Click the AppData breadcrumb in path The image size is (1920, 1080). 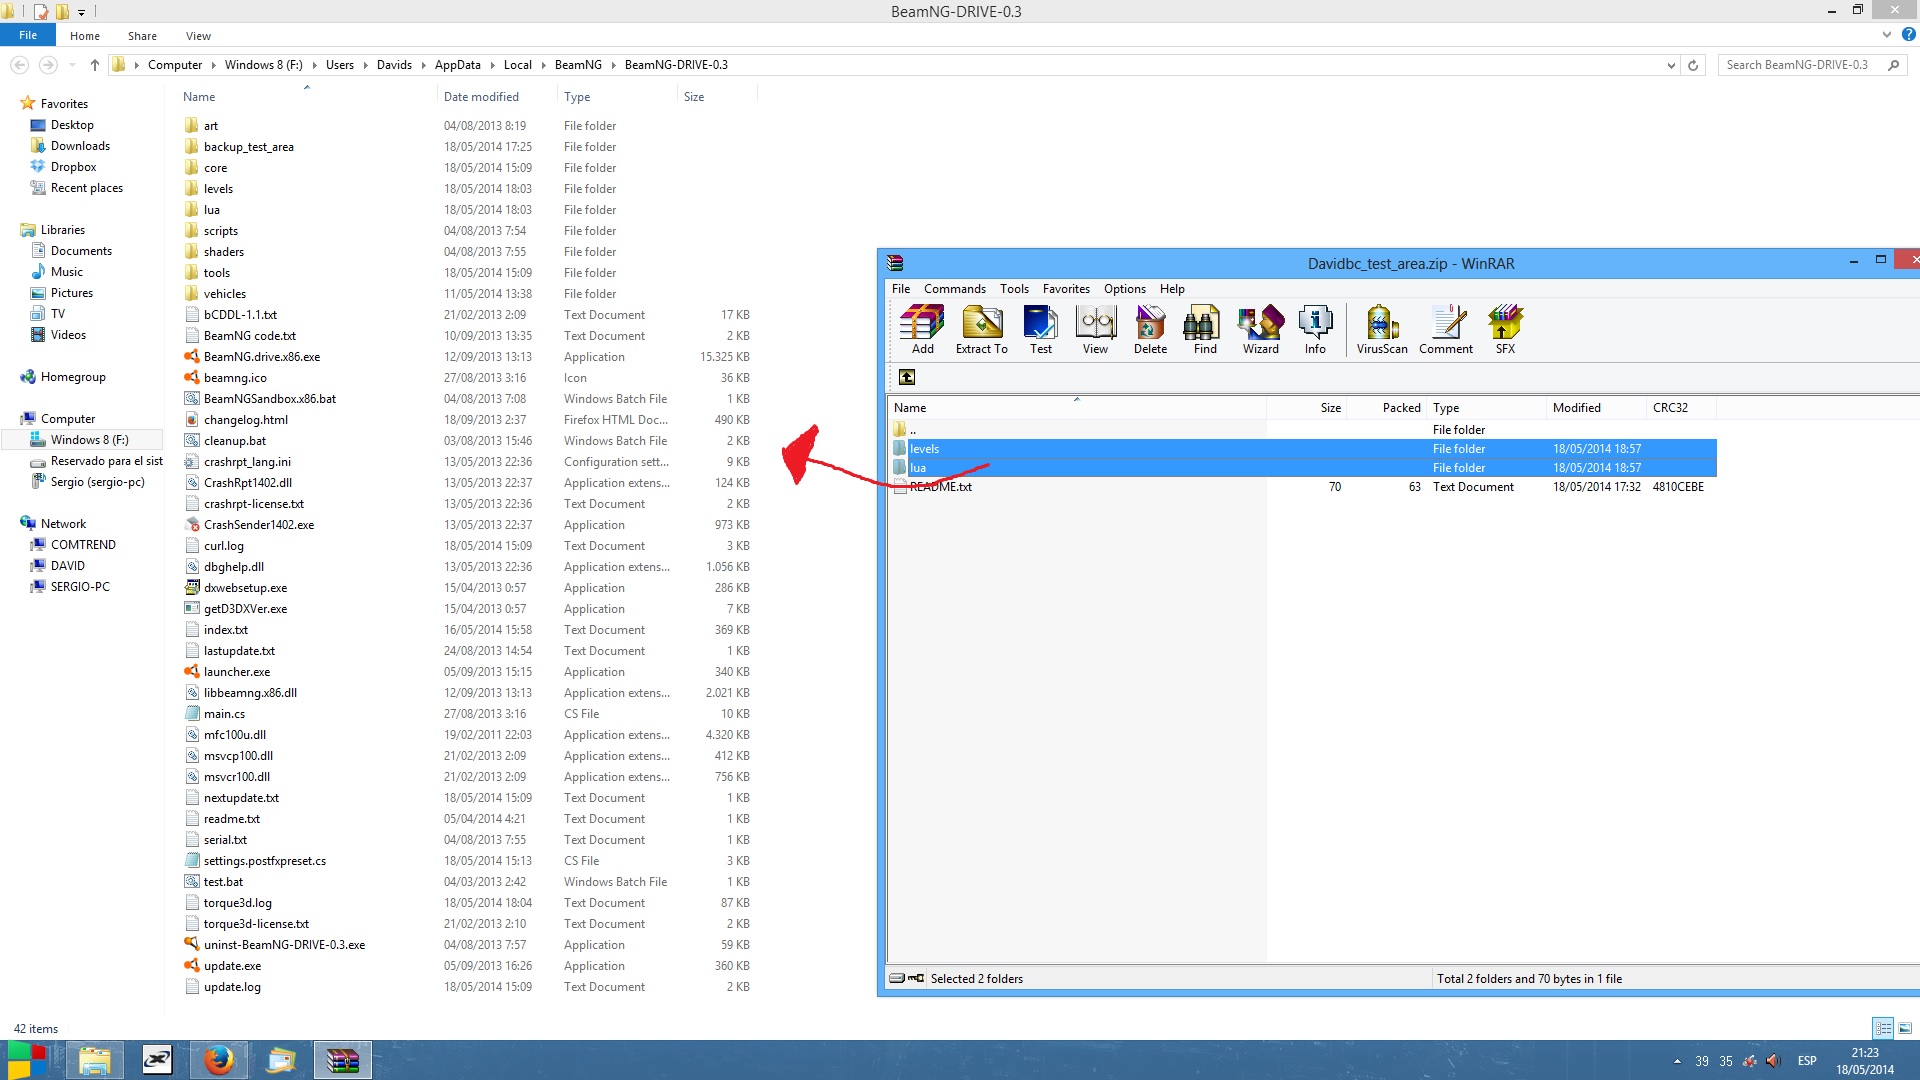[457, 65]
